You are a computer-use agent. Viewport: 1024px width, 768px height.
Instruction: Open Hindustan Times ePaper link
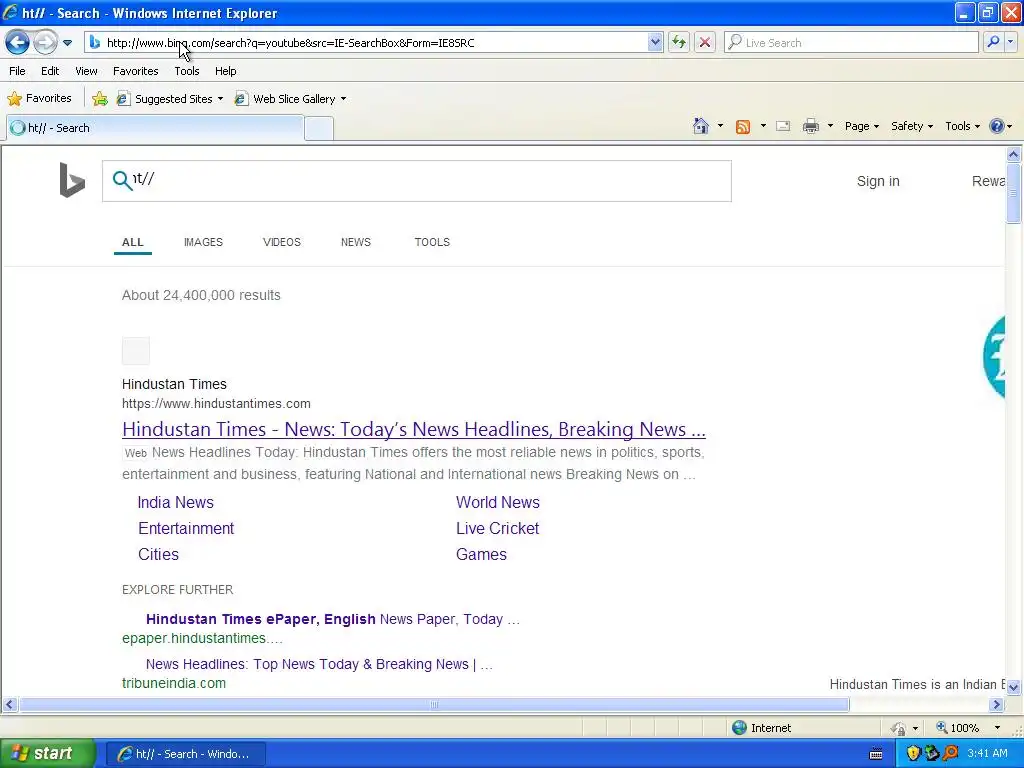[x=332, y=619]
